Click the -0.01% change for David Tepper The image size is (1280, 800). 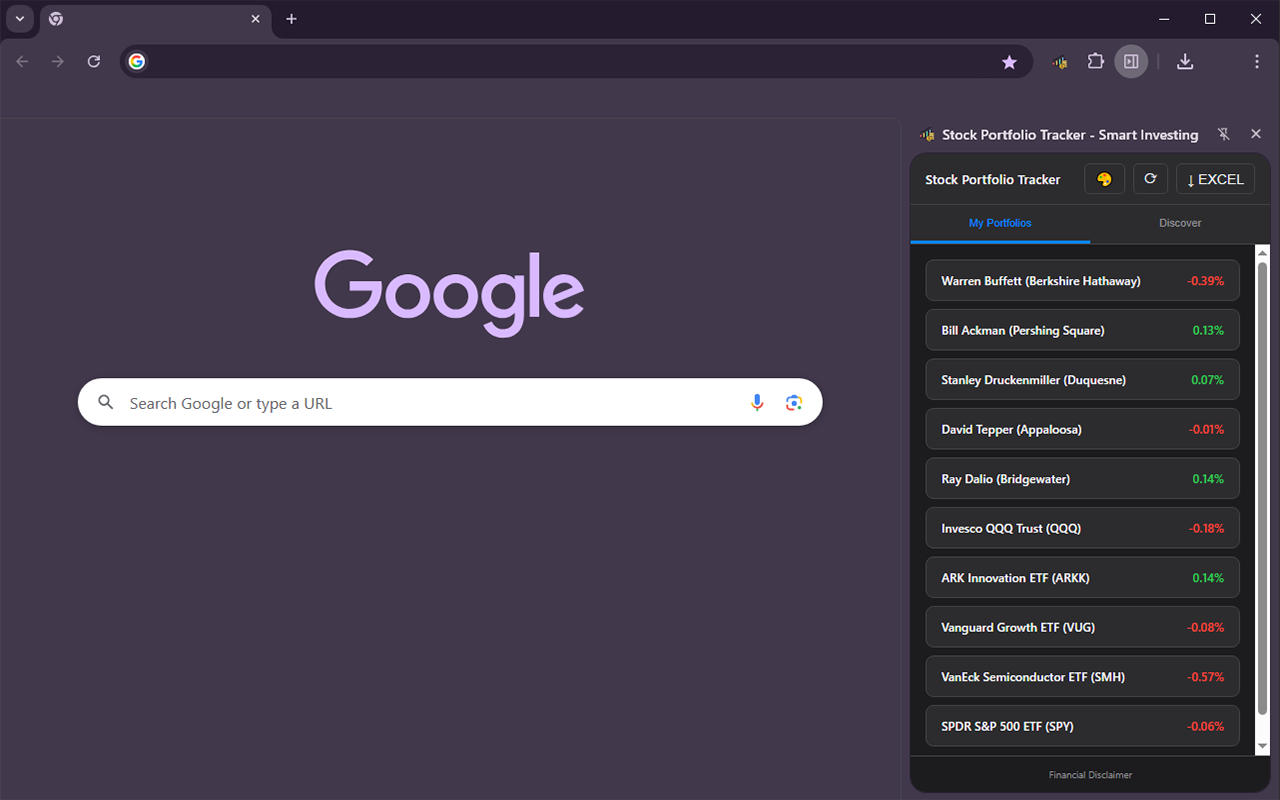point(1206,429)
